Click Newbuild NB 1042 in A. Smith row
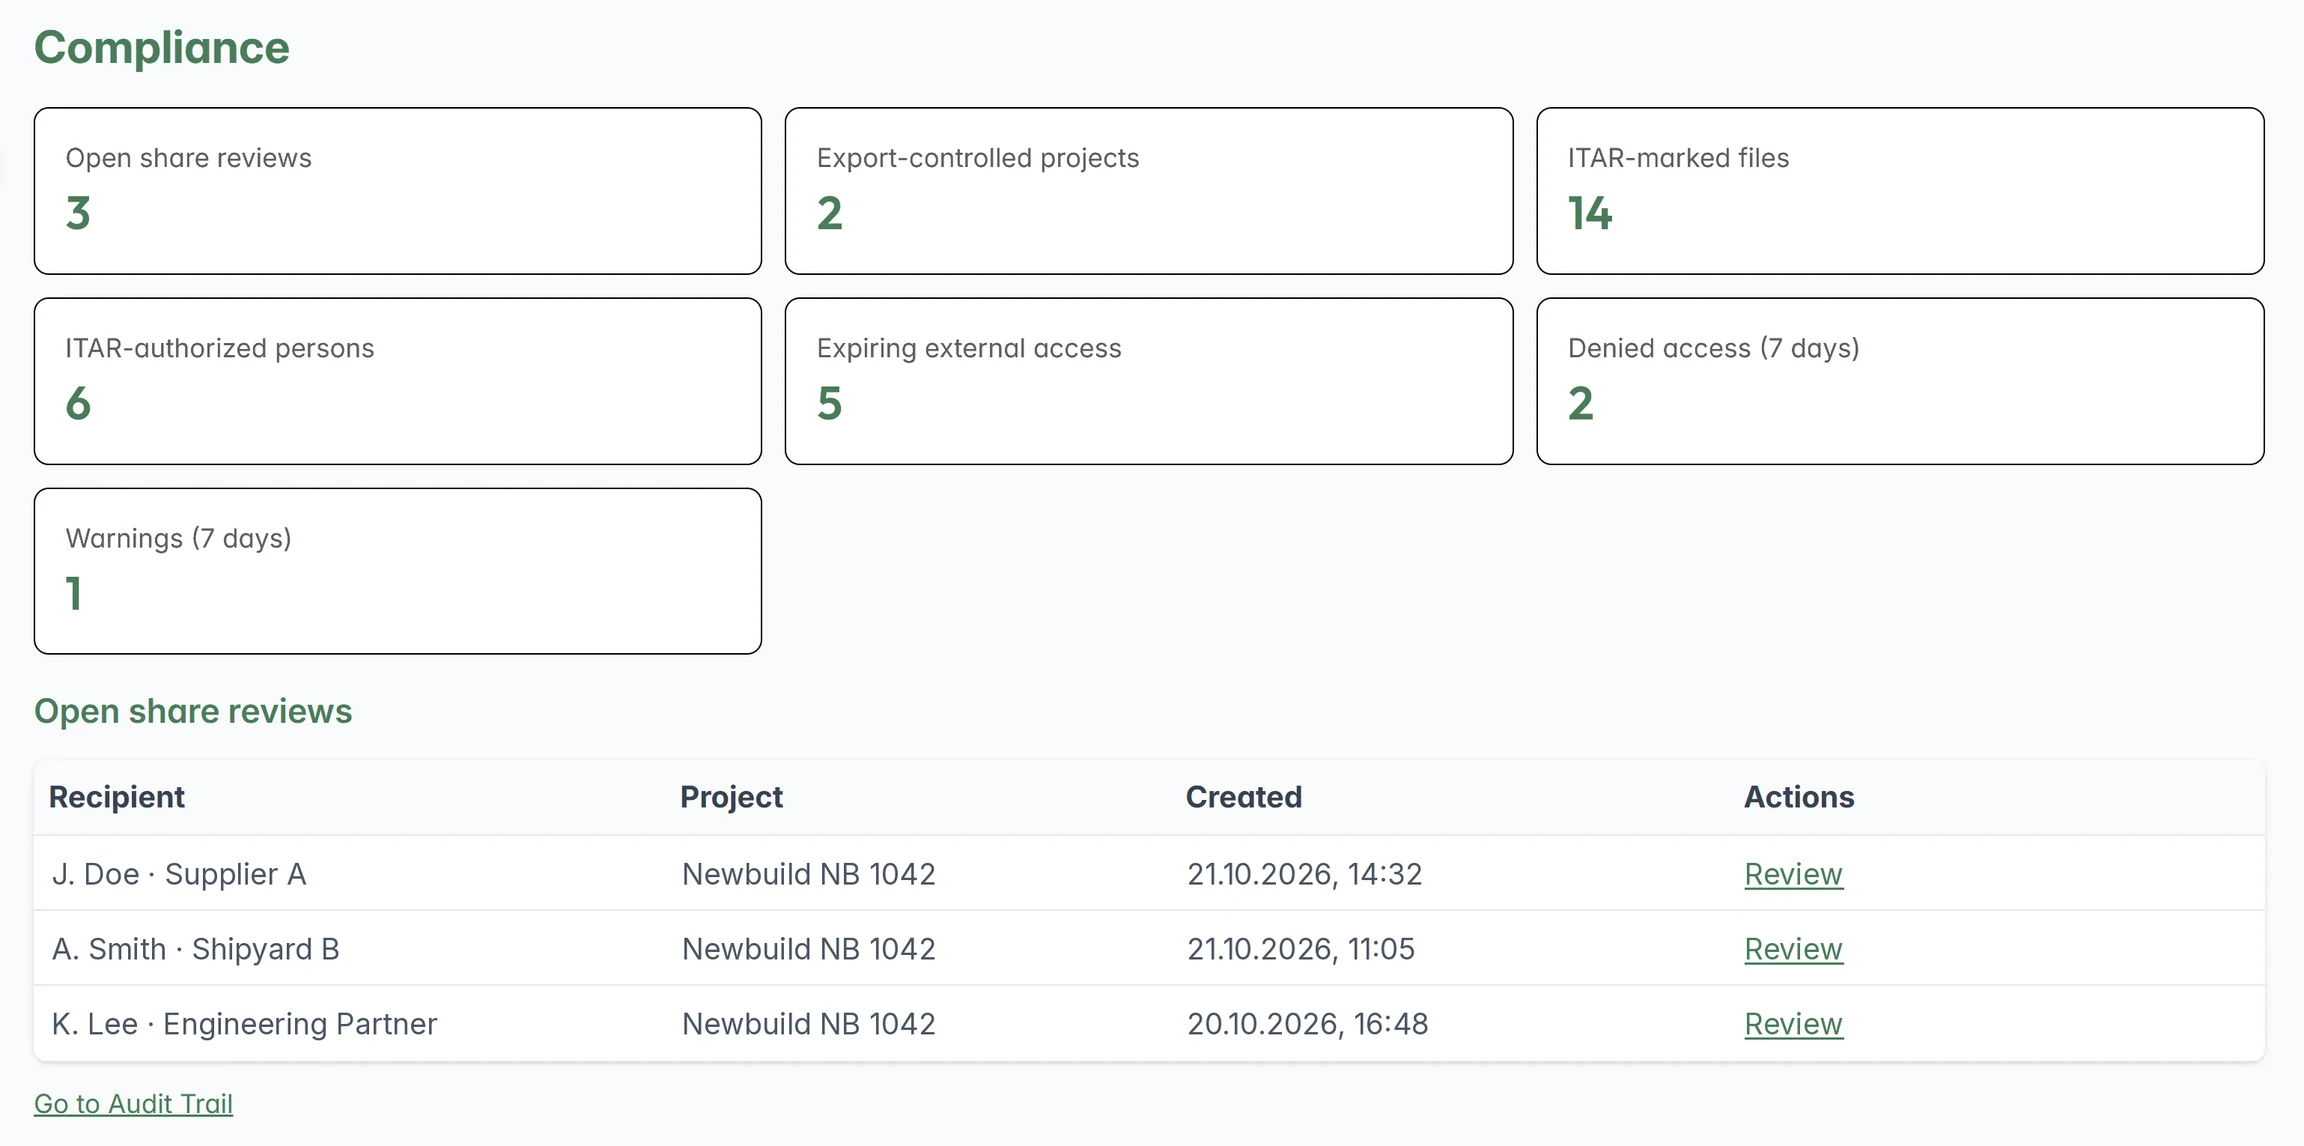 point(808,949)
